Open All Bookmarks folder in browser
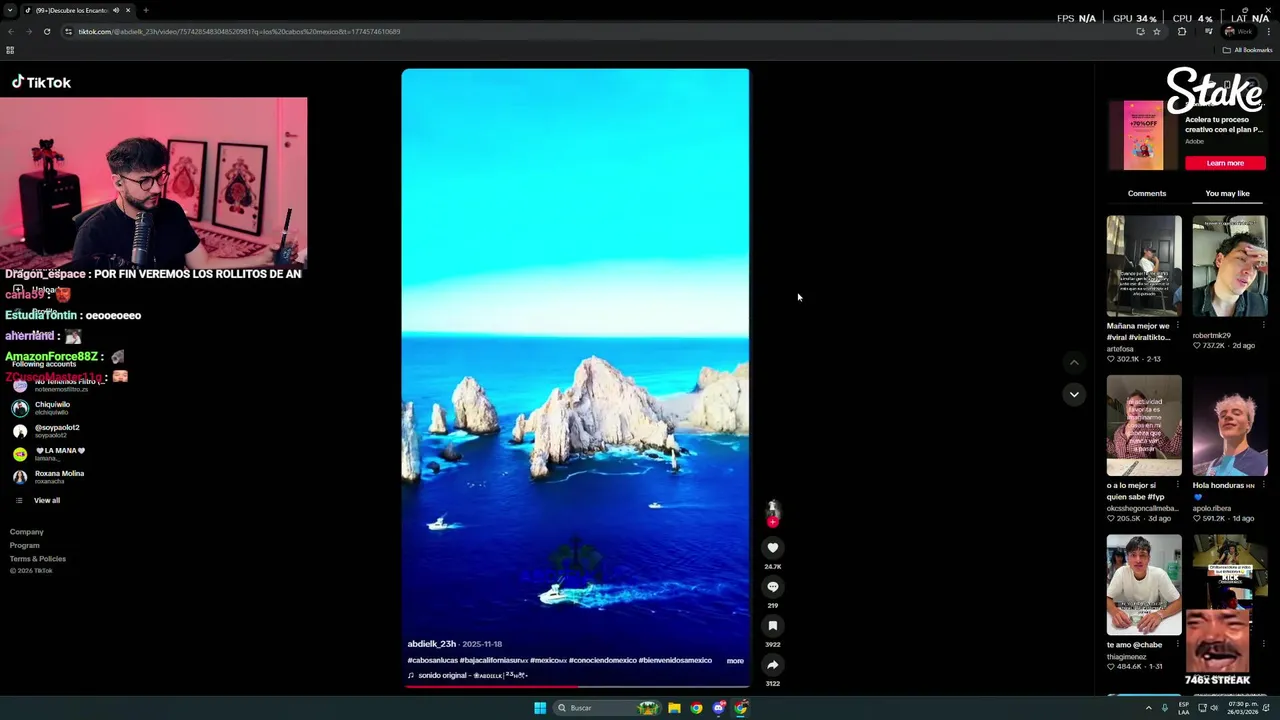Image resolution: width=1280 pixels, height=720 pixels. click(x=1247, y=50)
